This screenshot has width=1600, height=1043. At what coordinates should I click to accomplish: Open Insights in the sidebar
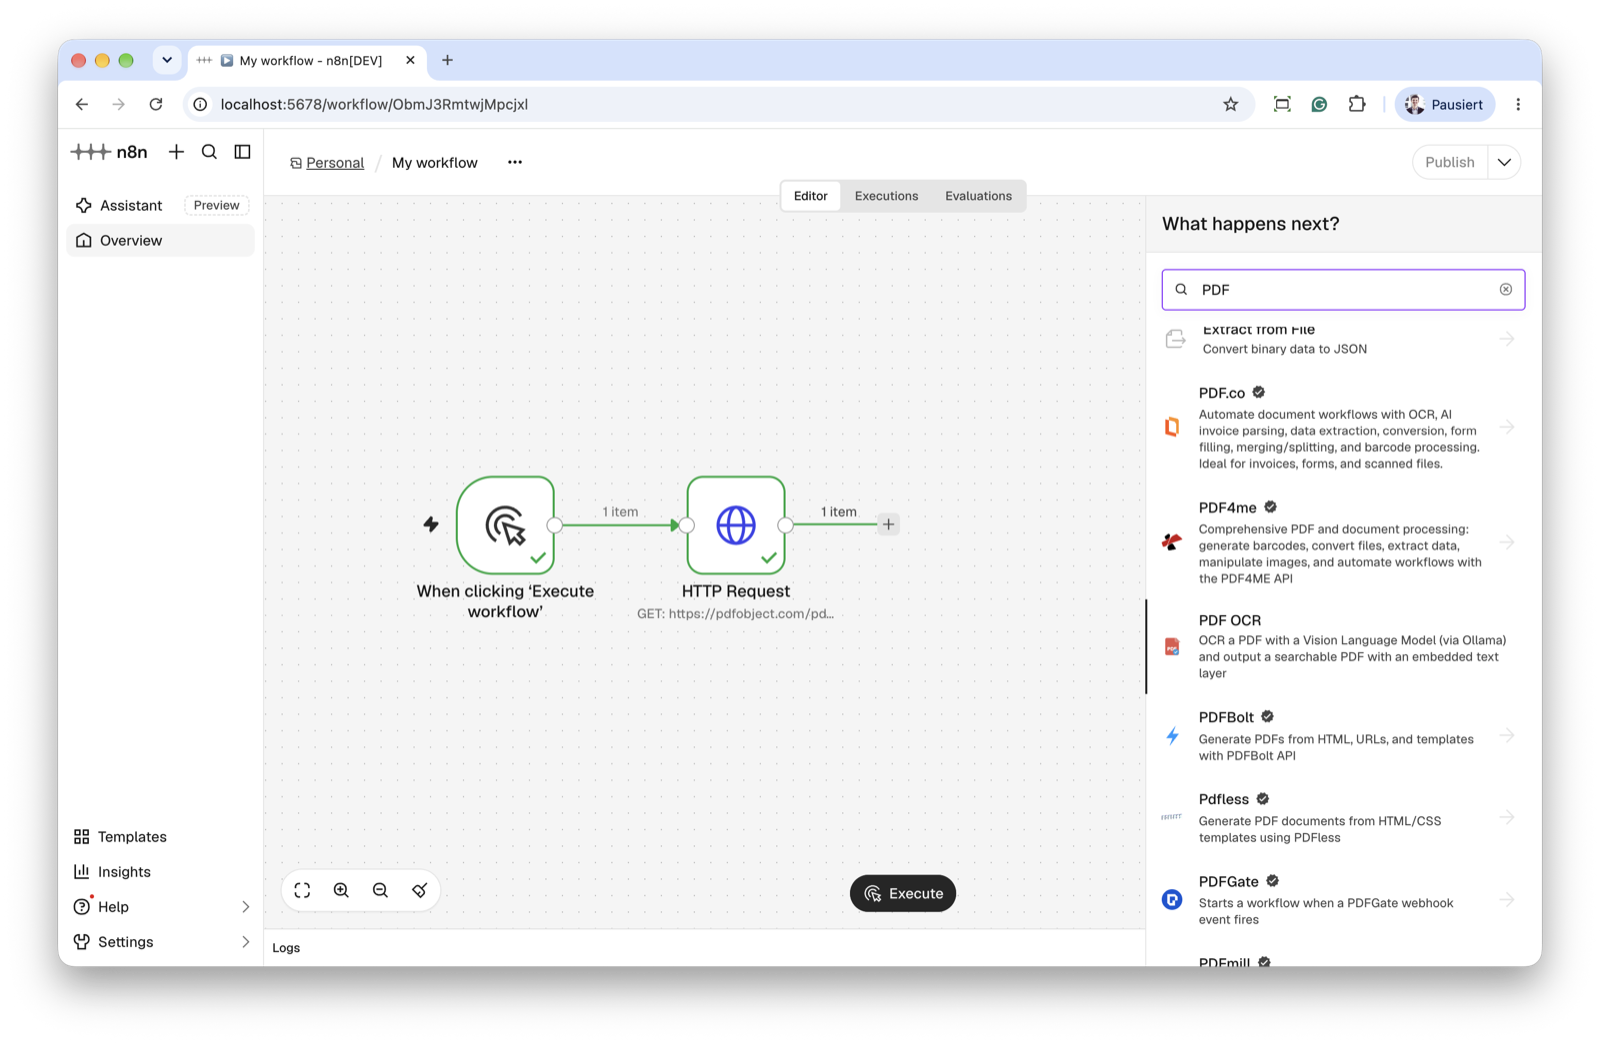tap(160, 872)
